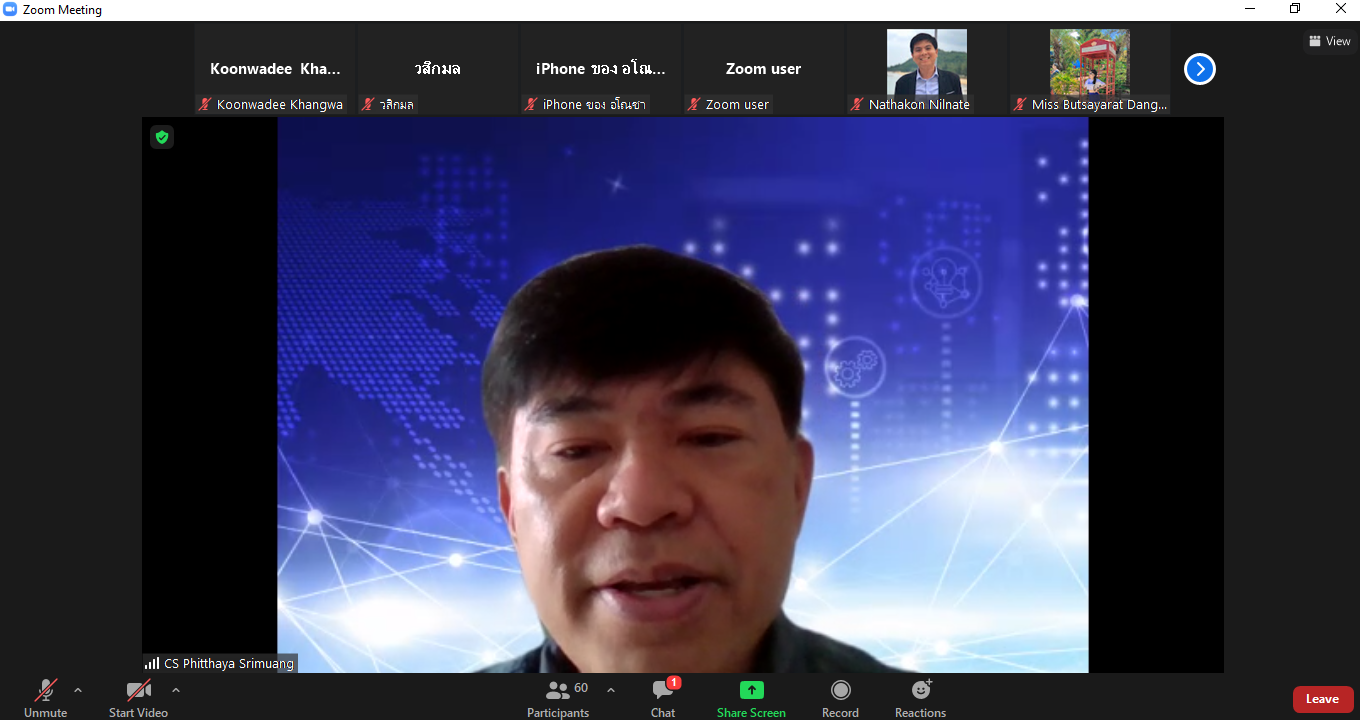Expand audio options arrow next to Unmute
Image resolution: width=1360 pixels, height=720 pixels.
(78, 690)
